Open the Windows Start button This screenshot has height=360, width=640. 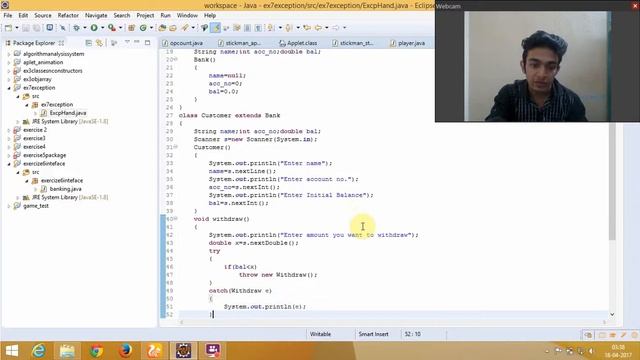[x=12, y=351]
